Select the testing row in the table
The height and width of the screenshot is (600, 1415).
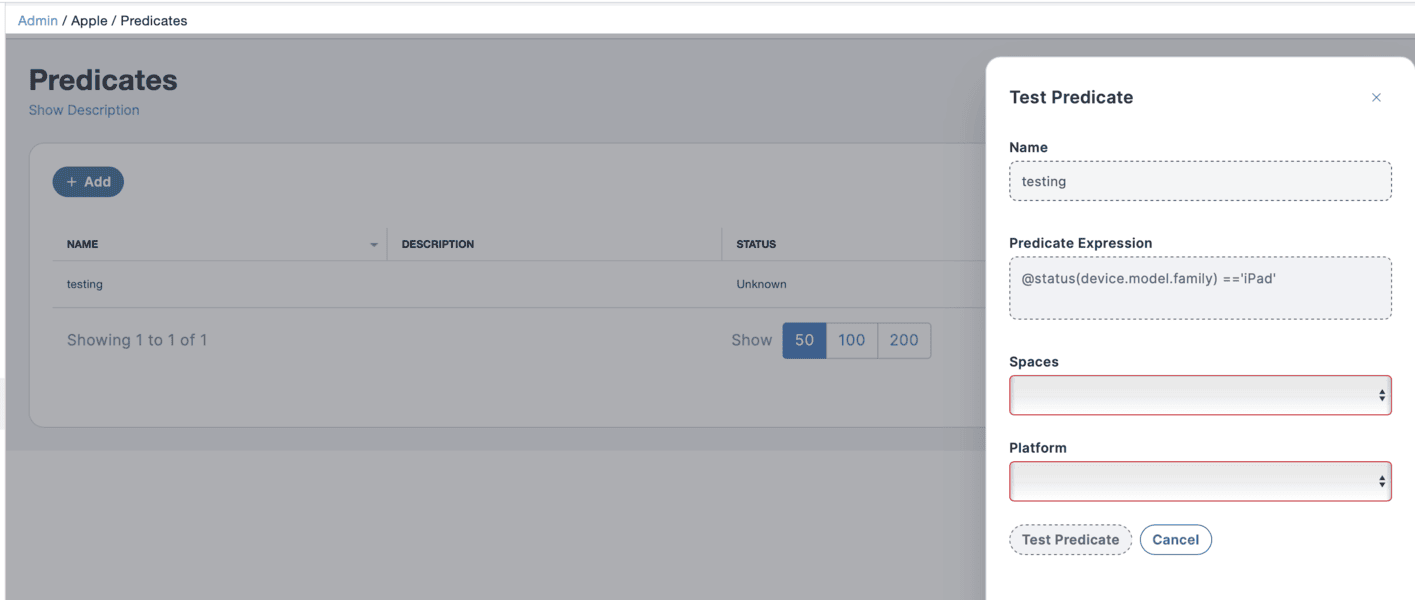click(85, 284)
